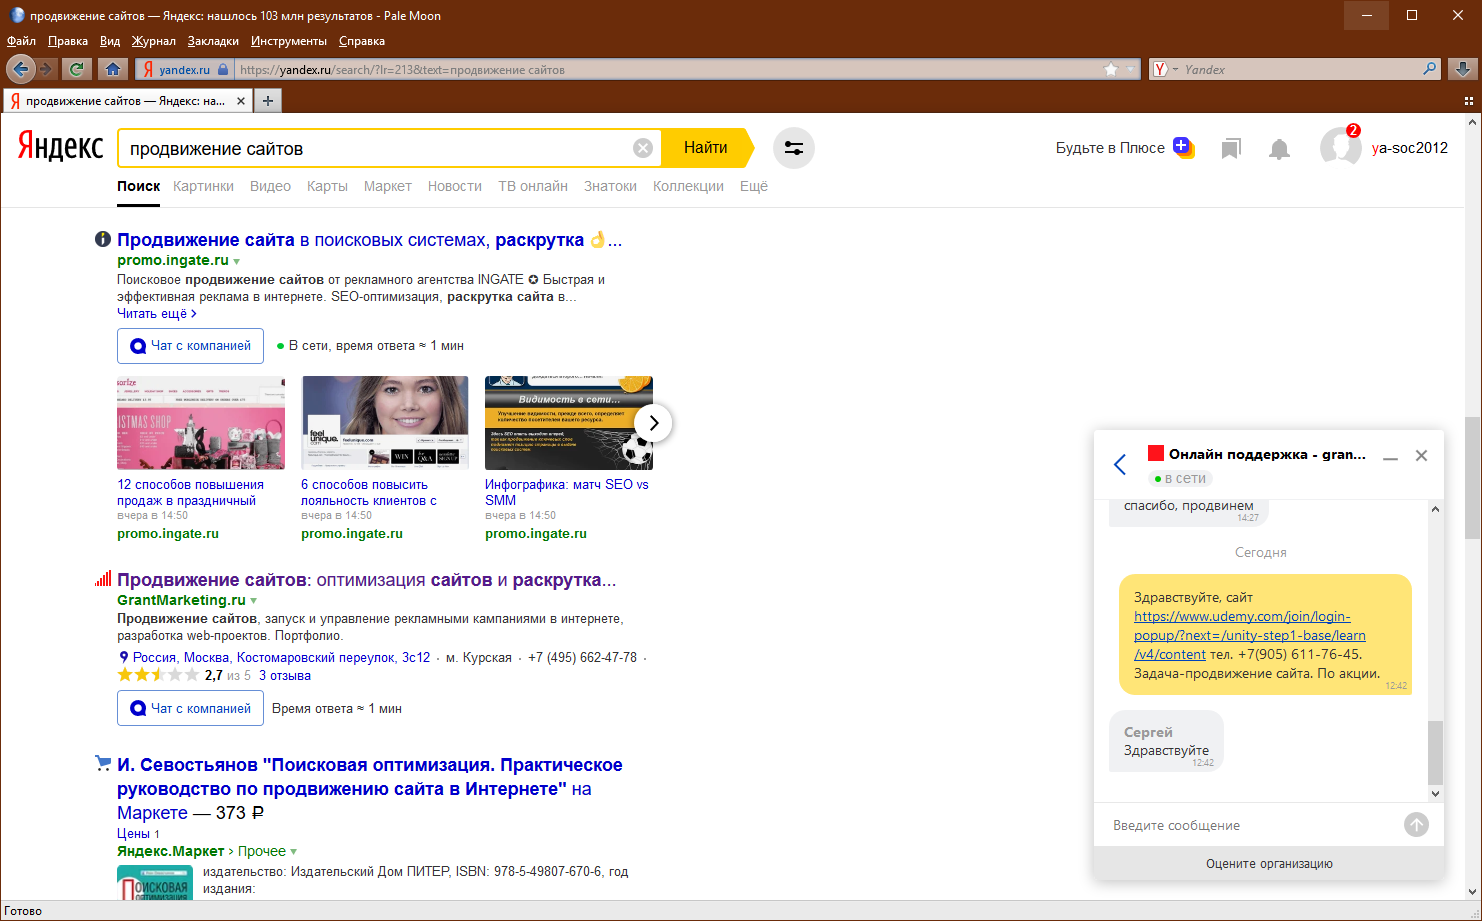Image resolution: width=1482 pixels, height=921 pixels.
Task: Open the Инструменты menu
Action: (x=289, y=41)
